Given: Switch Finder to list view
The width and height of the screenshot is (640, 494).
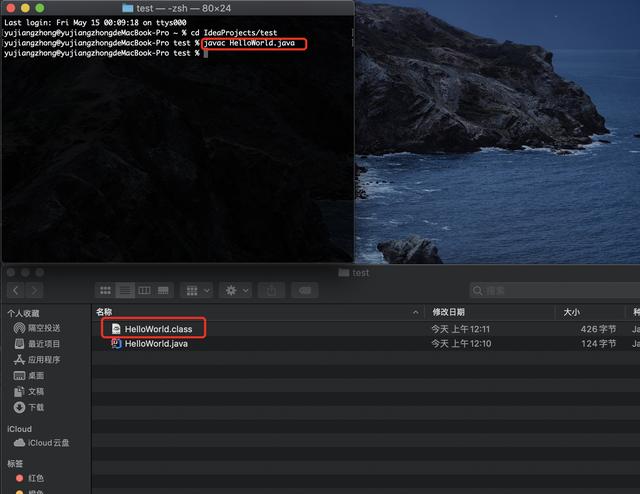Looking at the screenshot, I should (125, 291).
